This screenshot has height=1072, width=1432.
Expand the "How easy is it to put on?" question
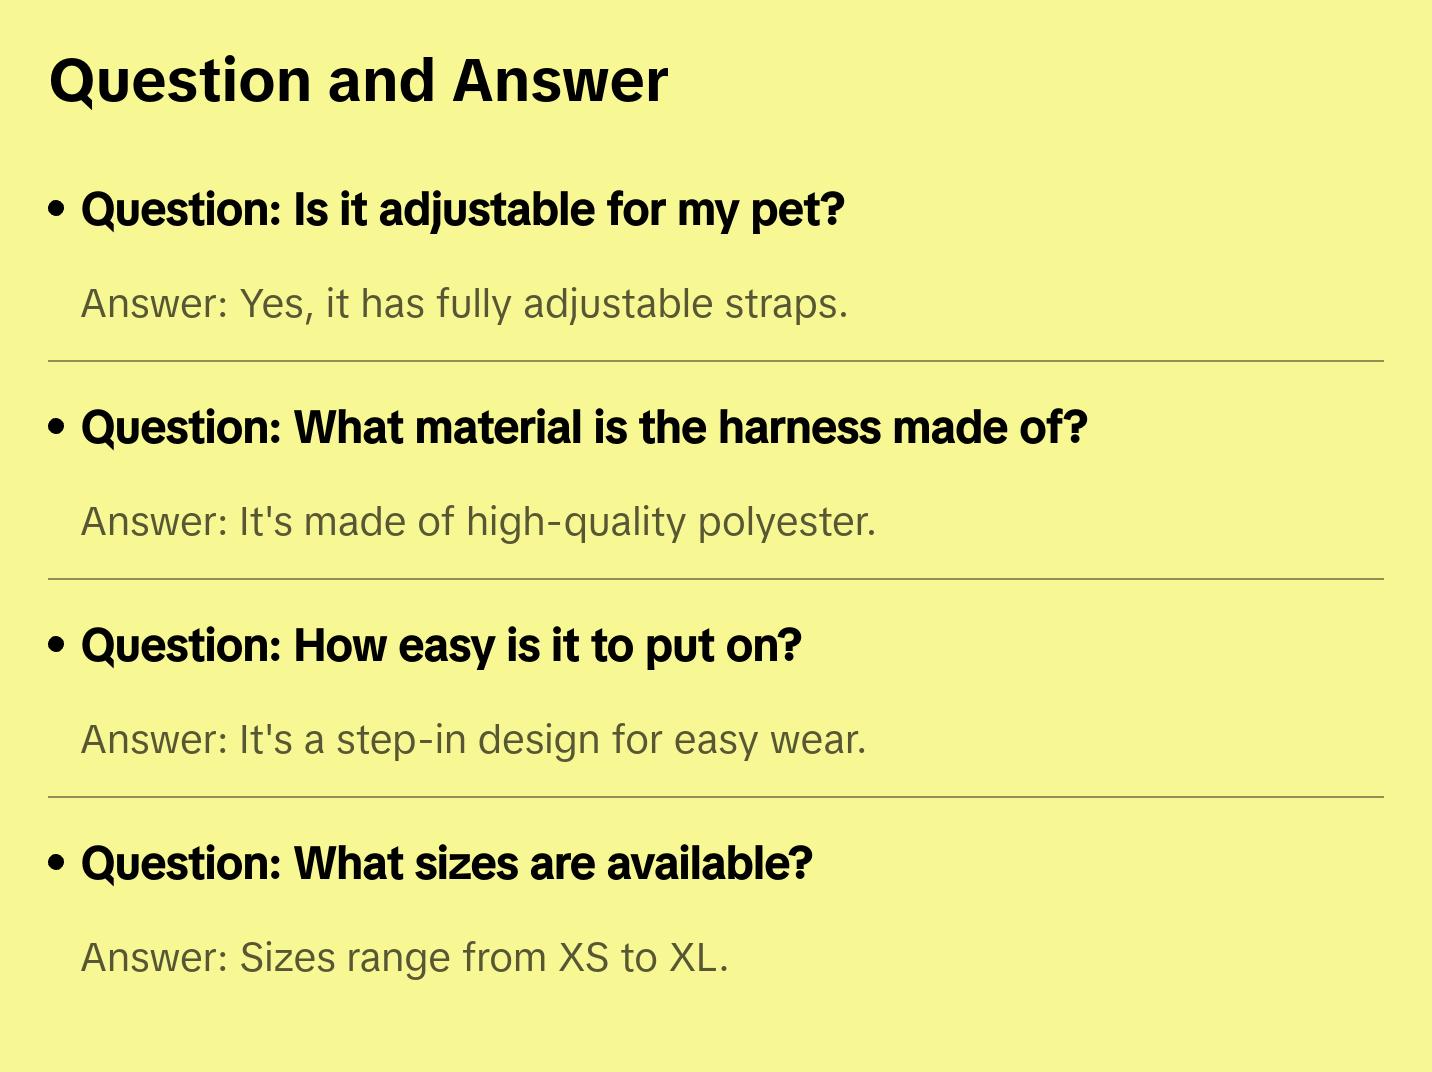click(441, 646)
